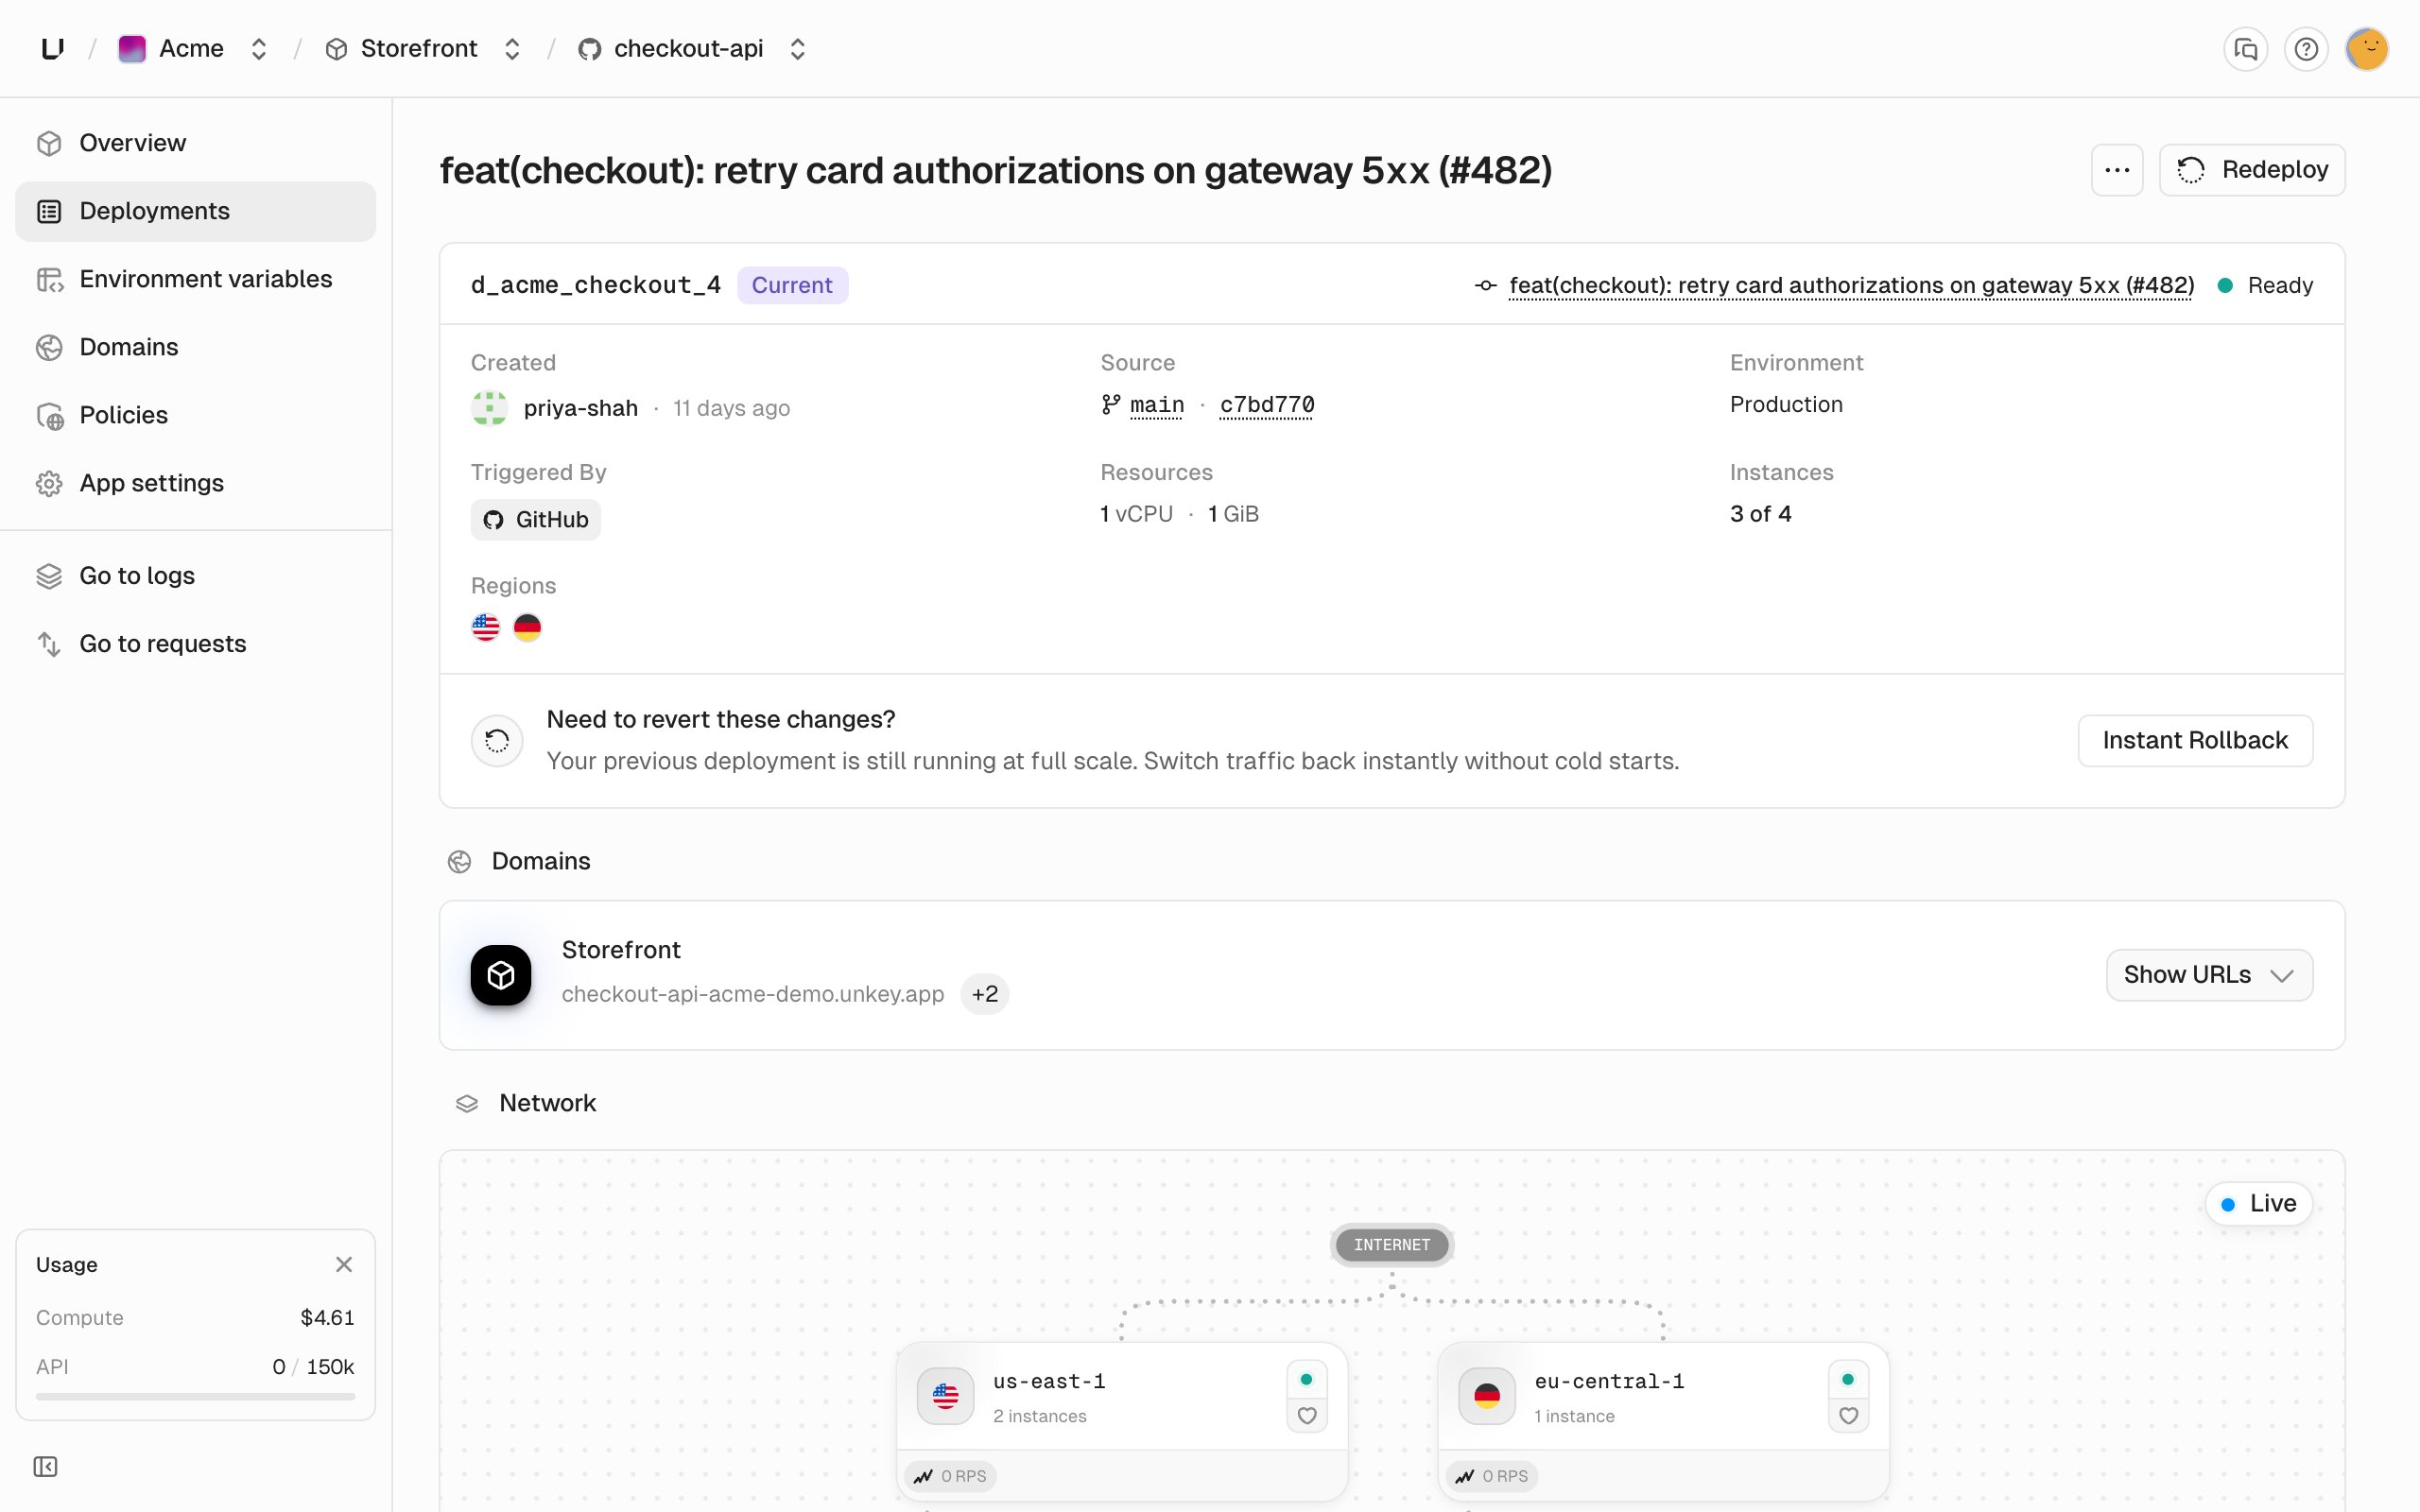This screenshot has width=2420, height=1512.
Task: Go to Overview in the sidebar
Action: pos(196,143)
